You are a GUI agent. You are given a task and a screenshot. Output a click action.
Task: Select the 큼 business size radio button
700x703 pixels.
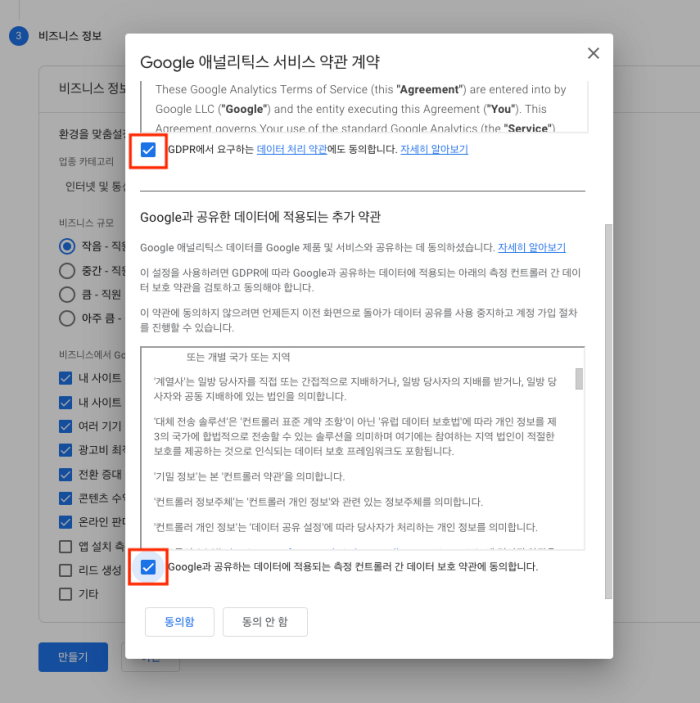[x=67, y=295]
